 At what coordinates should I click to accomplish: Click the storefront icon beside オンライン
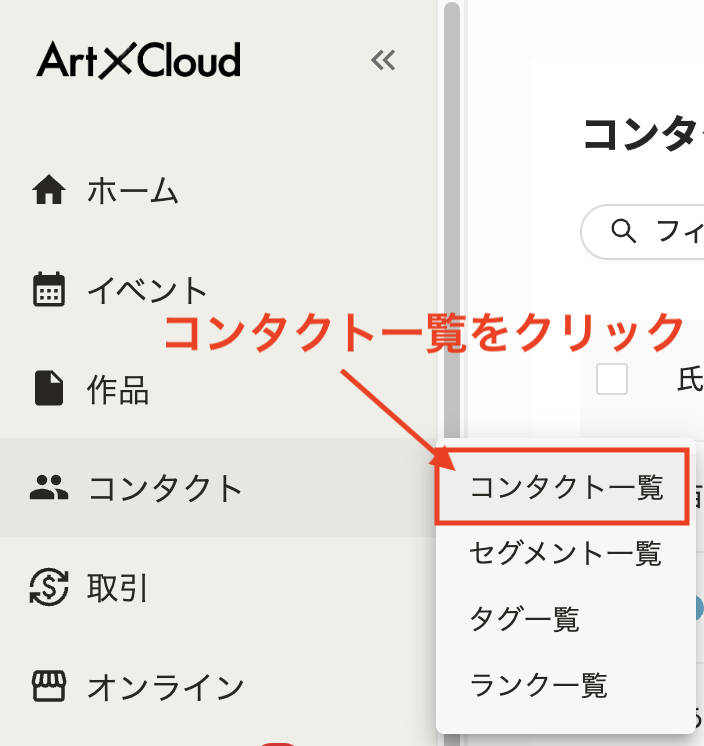point(49,686)
